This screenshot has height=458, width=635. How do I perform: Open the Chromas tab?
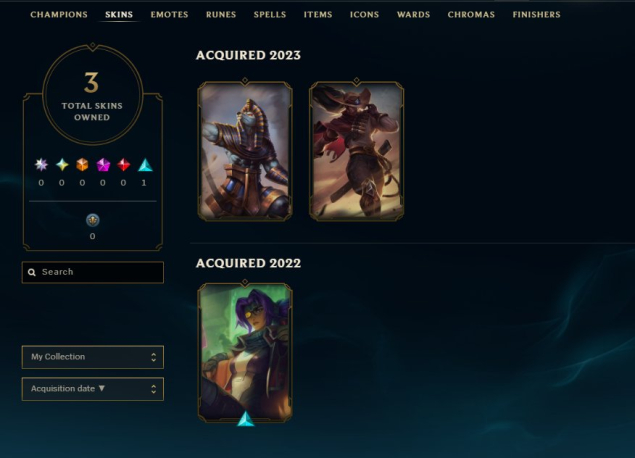[471, 15]
